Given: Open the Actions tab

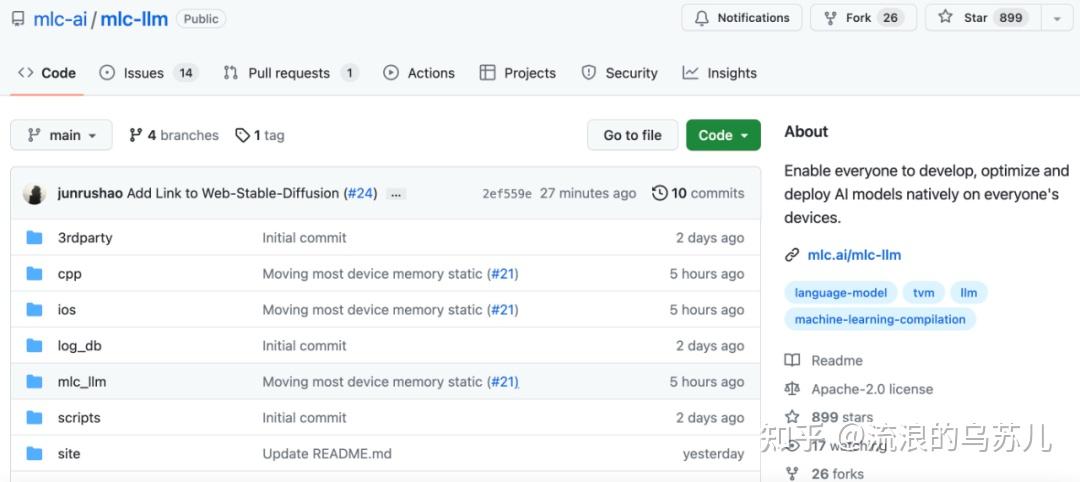Looking at the screenshot, I should 419,73.
